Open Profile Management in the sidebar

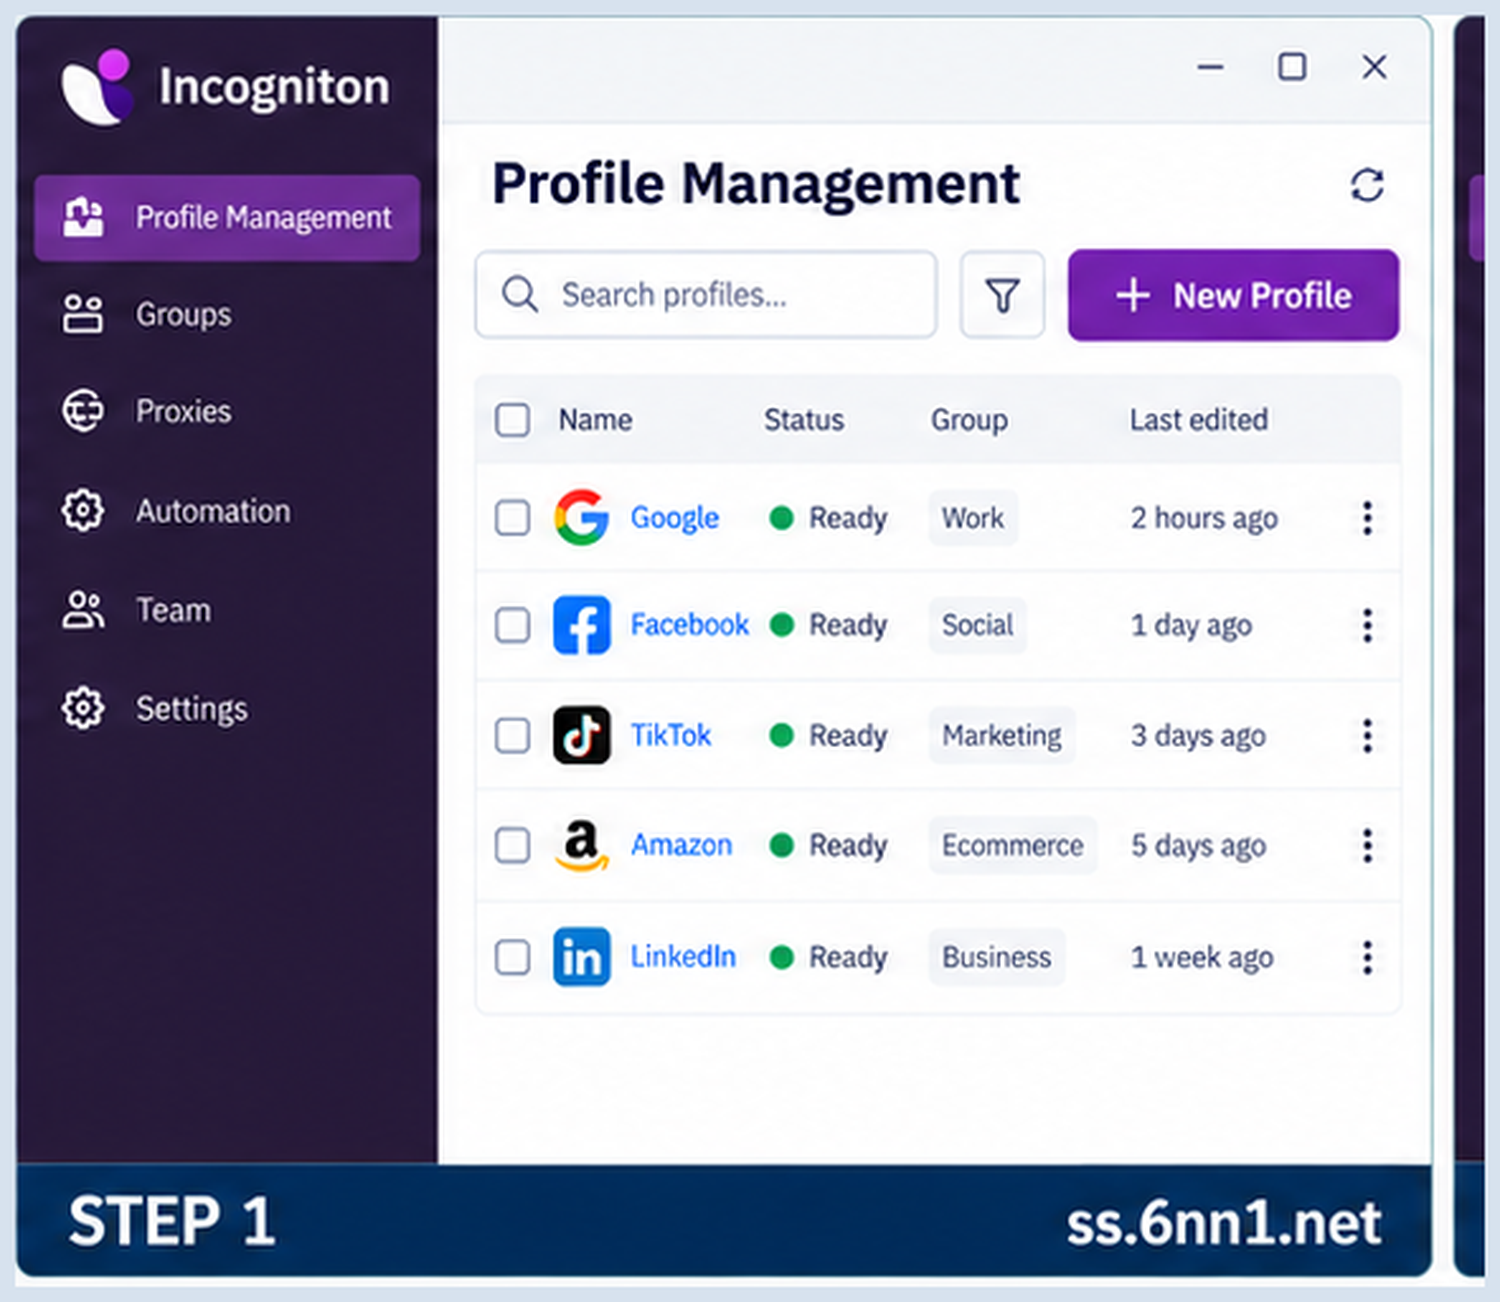tap(227, 218)
